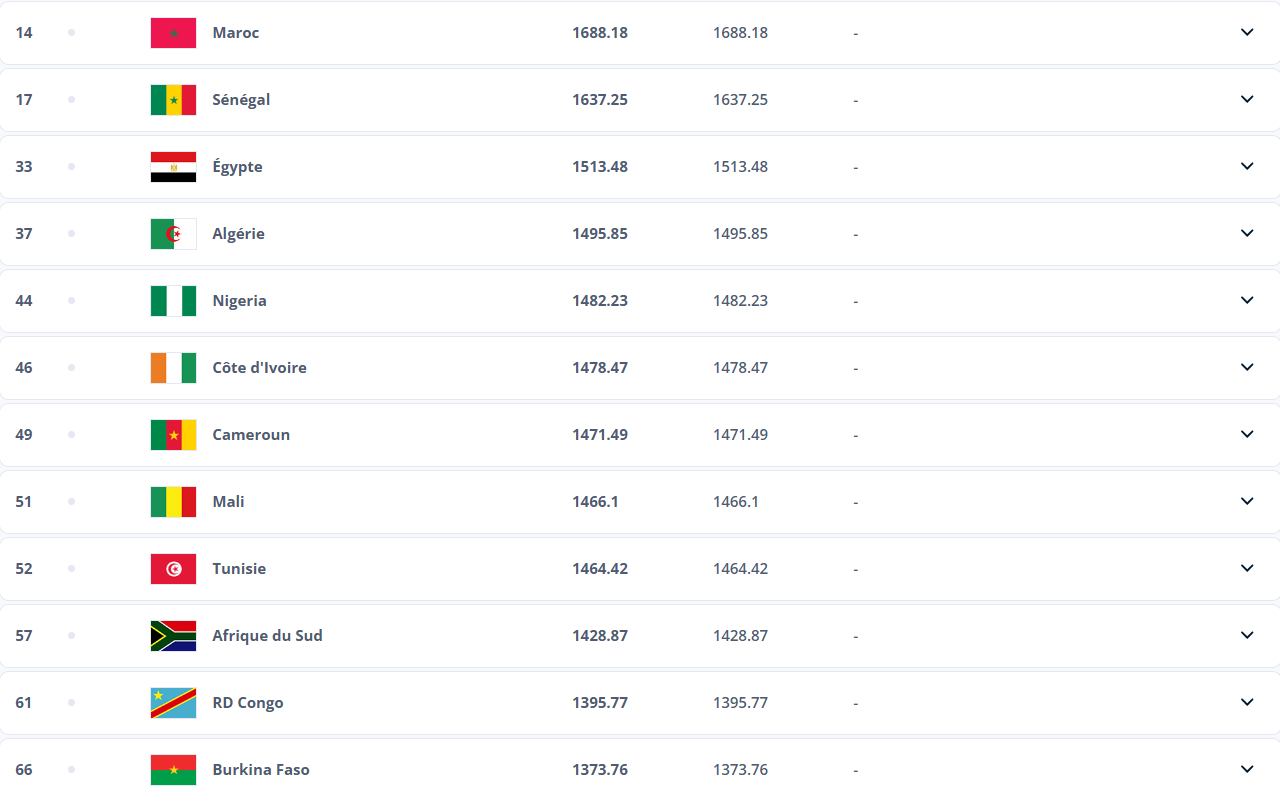
Task: Open the Mali row dropdown arrow
Action: coord(1247,501)
